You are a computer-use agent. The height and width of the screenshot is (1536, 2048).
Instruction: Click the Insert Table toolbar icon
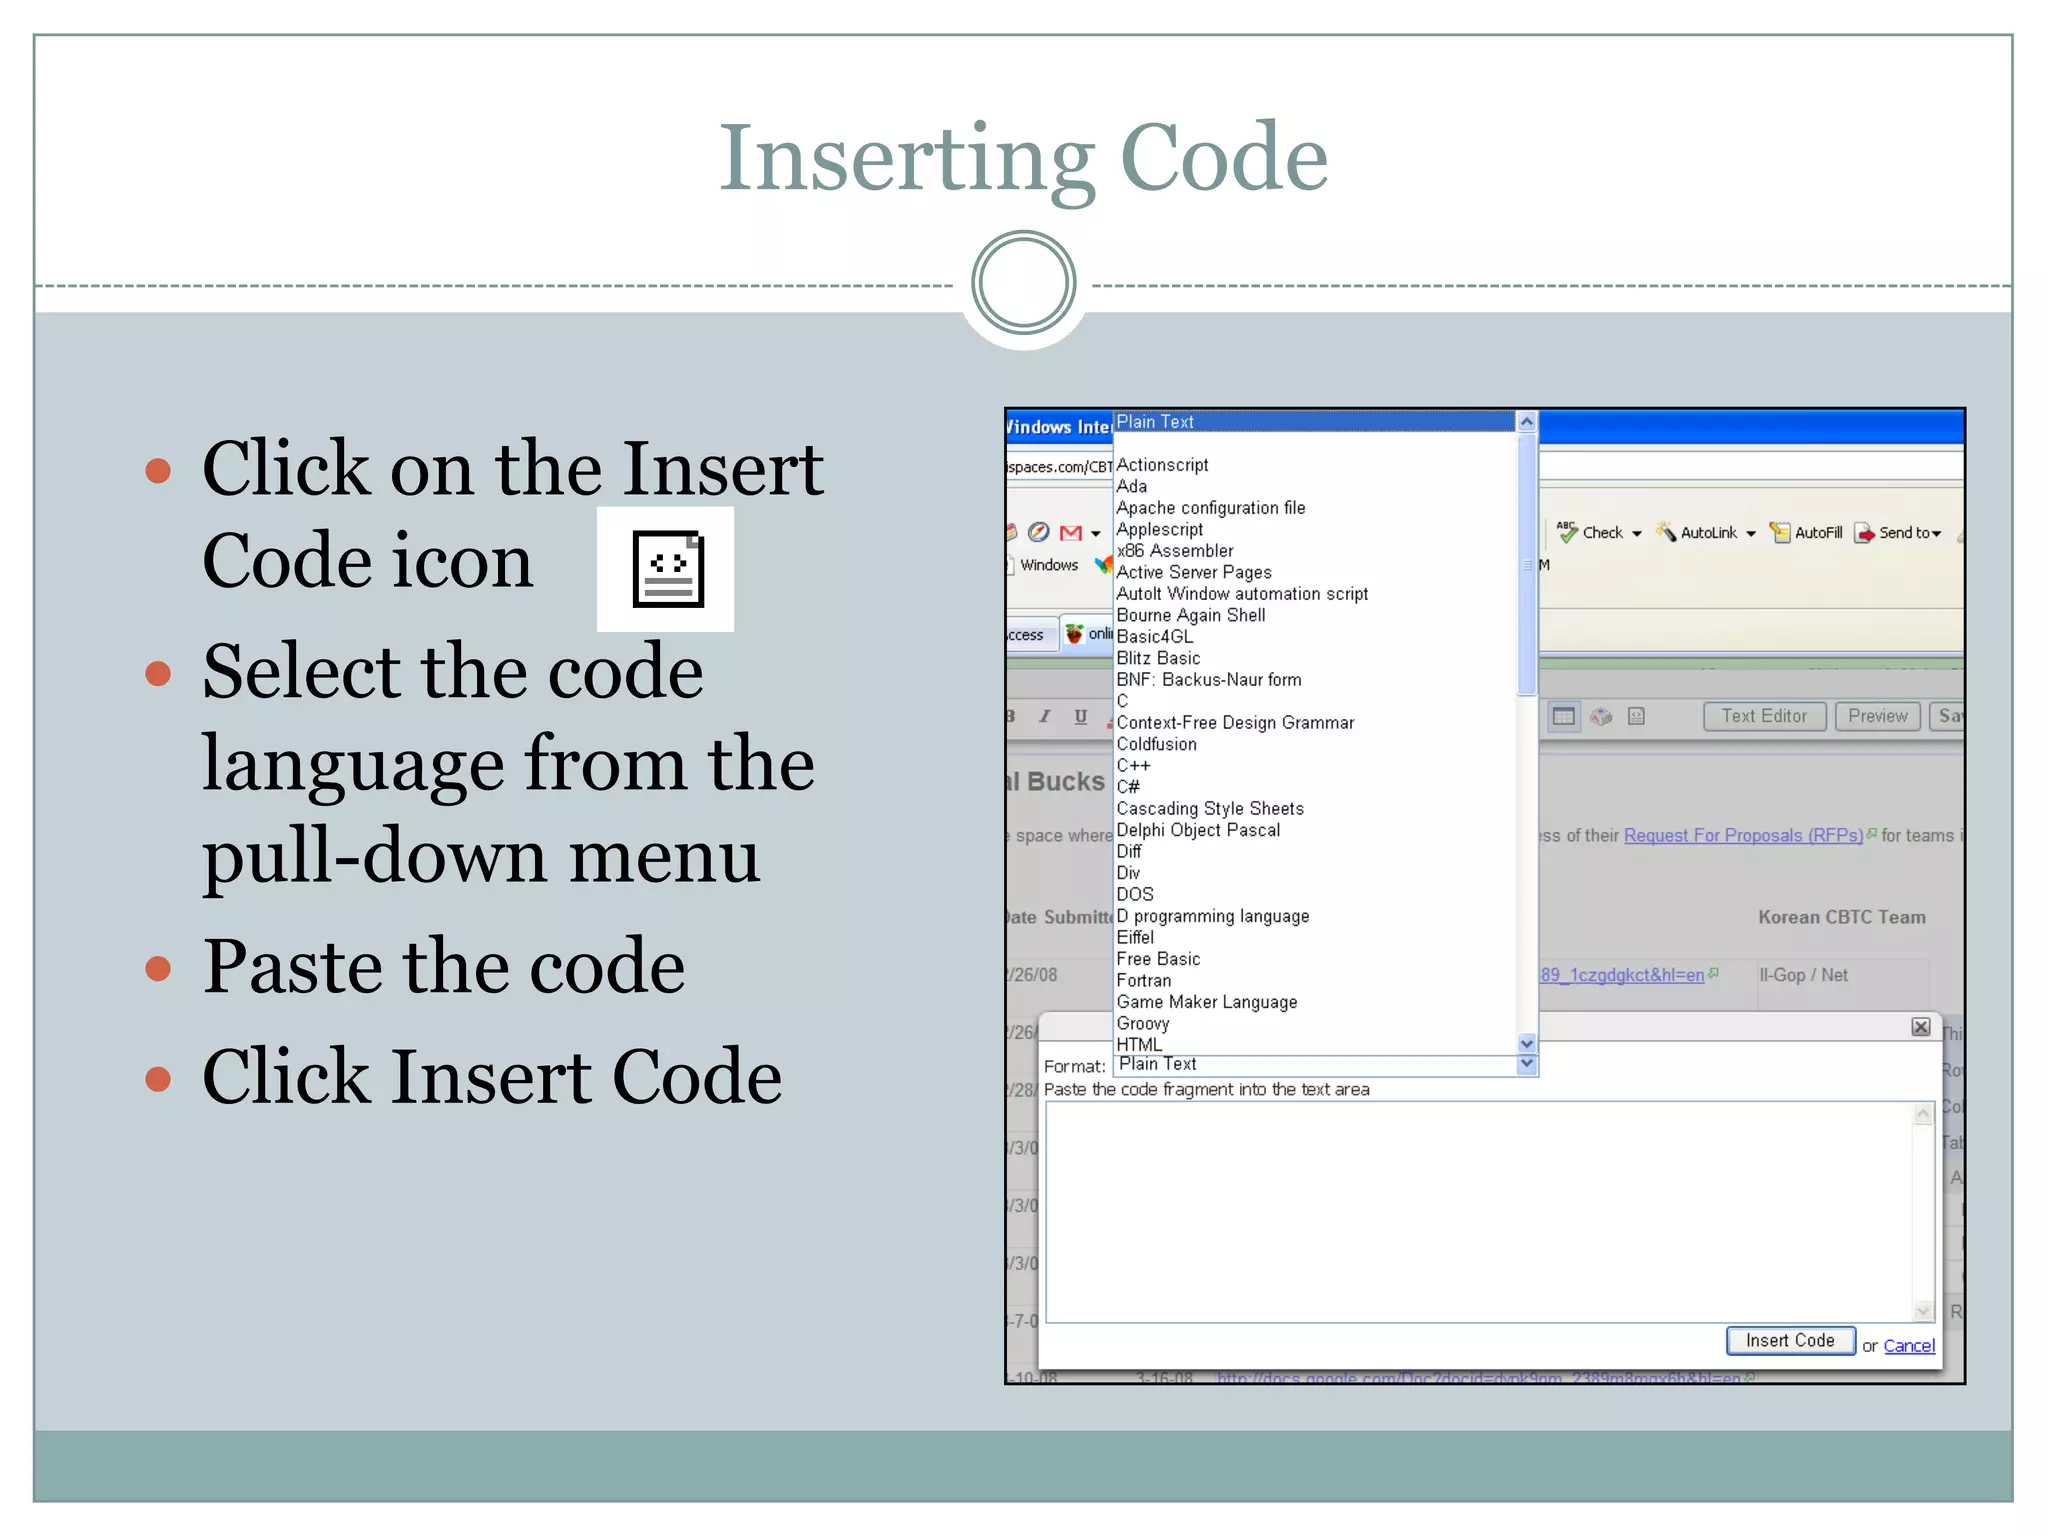[1563, 716]
